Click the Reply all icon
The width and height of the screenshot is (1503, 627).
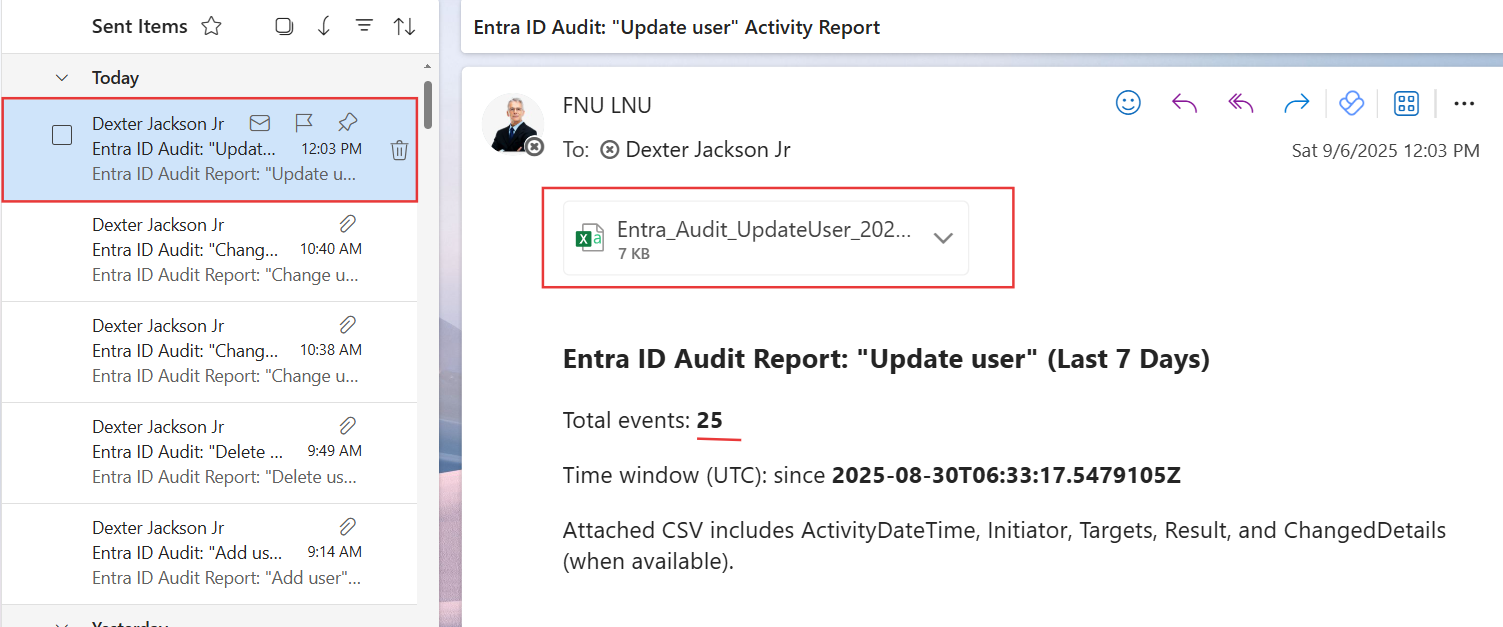(1240, 103)
